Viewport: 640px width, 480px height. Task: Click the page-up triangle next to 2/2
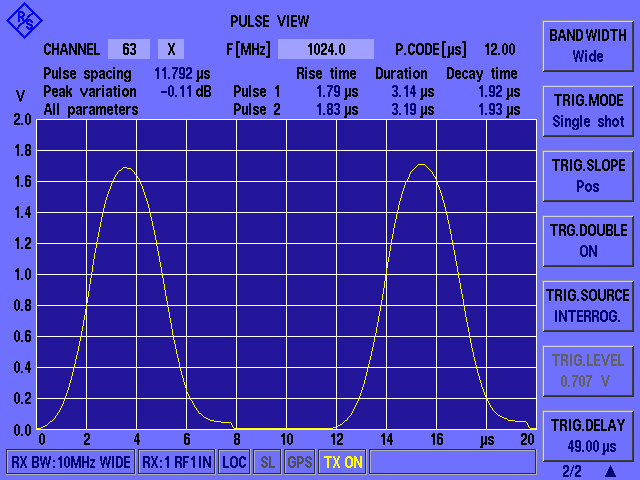coord(609,469)
